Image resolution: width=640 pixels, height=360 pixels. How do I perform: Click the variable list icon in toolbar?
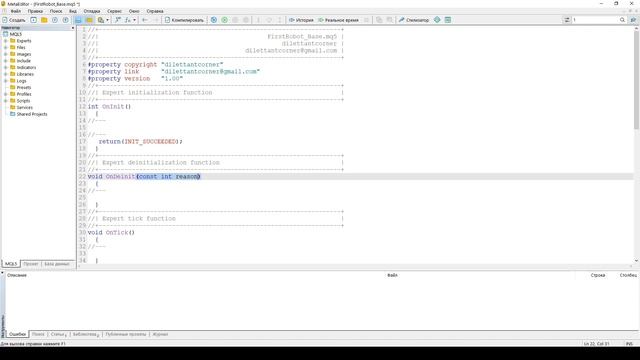(x=118, y=20)
